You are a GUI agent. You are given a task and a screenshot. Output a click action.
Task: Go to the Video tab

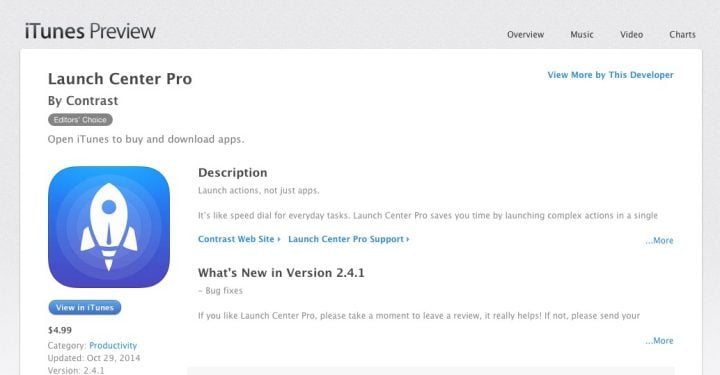631,34
